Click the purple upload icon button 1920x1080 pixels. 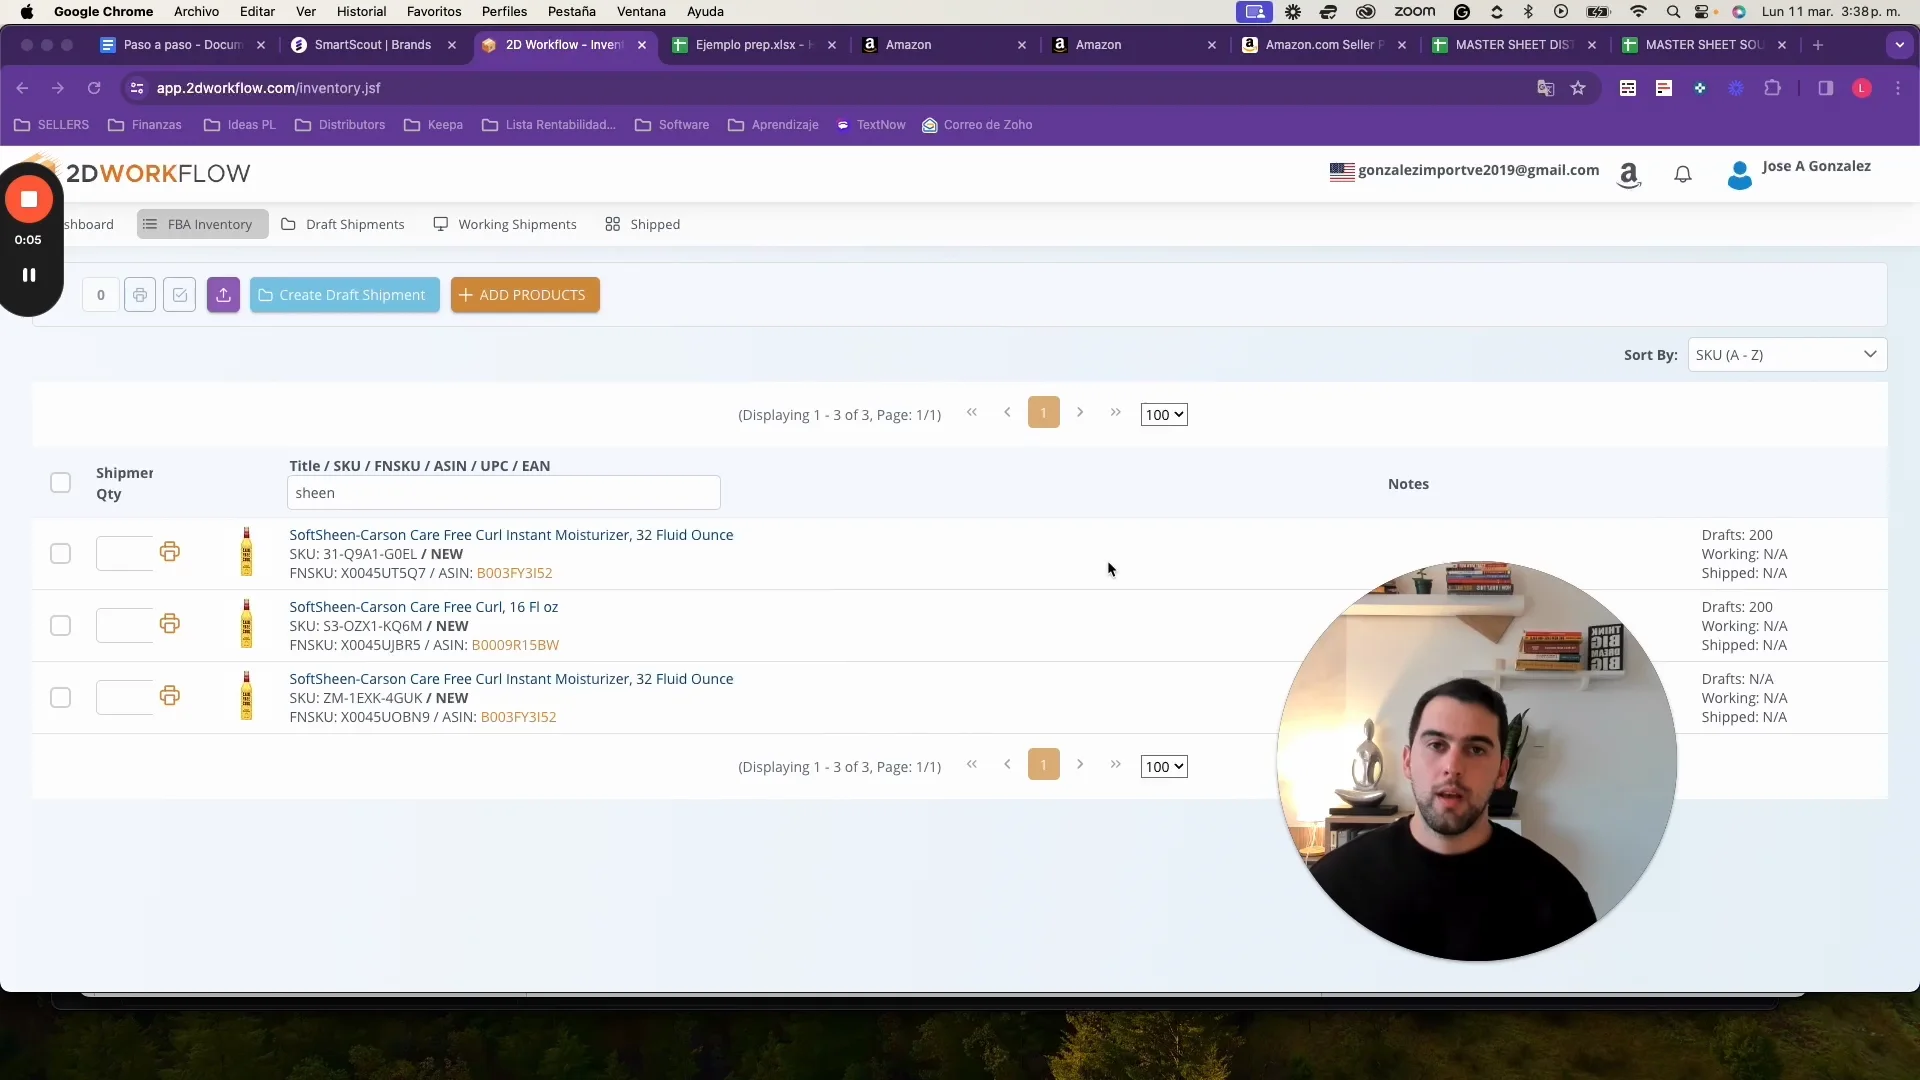[223, 295]
